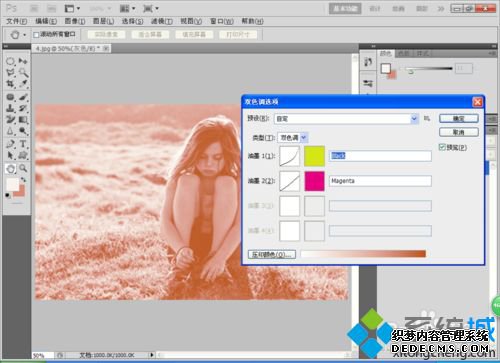Open the Image menu
Image resolution: width=500 pixels, height=363 pixels.
[75, 22]
